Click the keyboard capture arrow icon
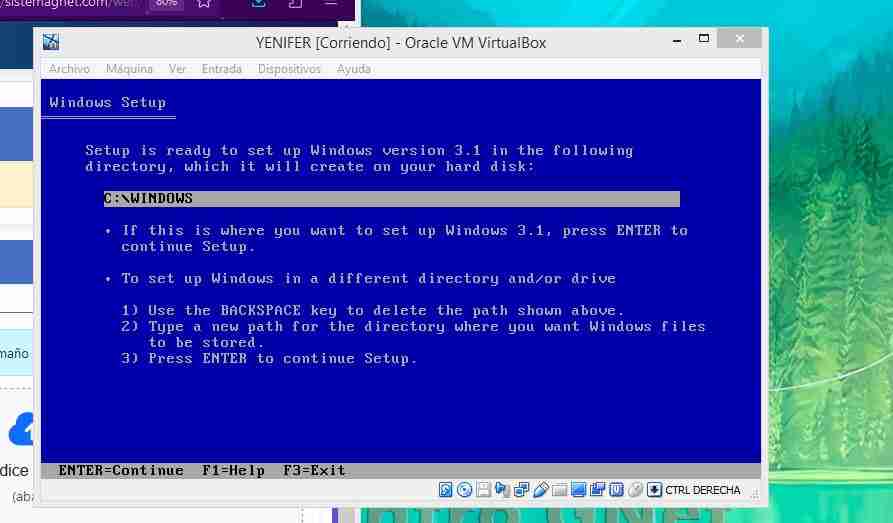Image resolution: width=893 pixels, height=523 pixels. 654,490
